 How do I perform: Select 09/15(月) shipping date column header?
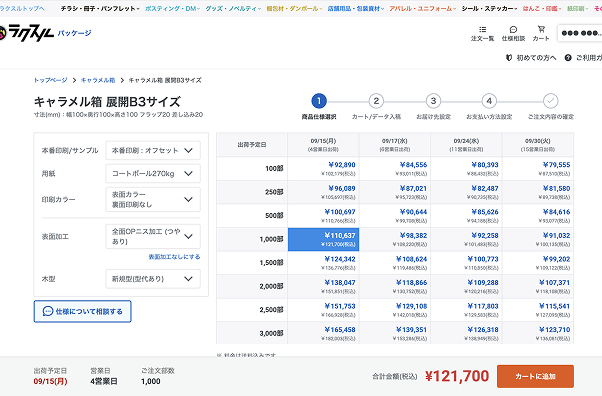(323, 145)
